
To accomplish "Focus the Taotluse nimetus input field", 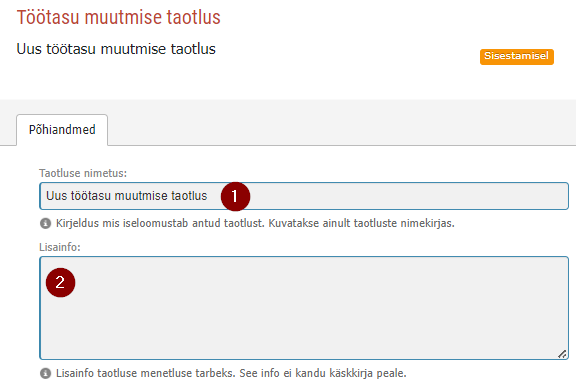I will (304, 196).
